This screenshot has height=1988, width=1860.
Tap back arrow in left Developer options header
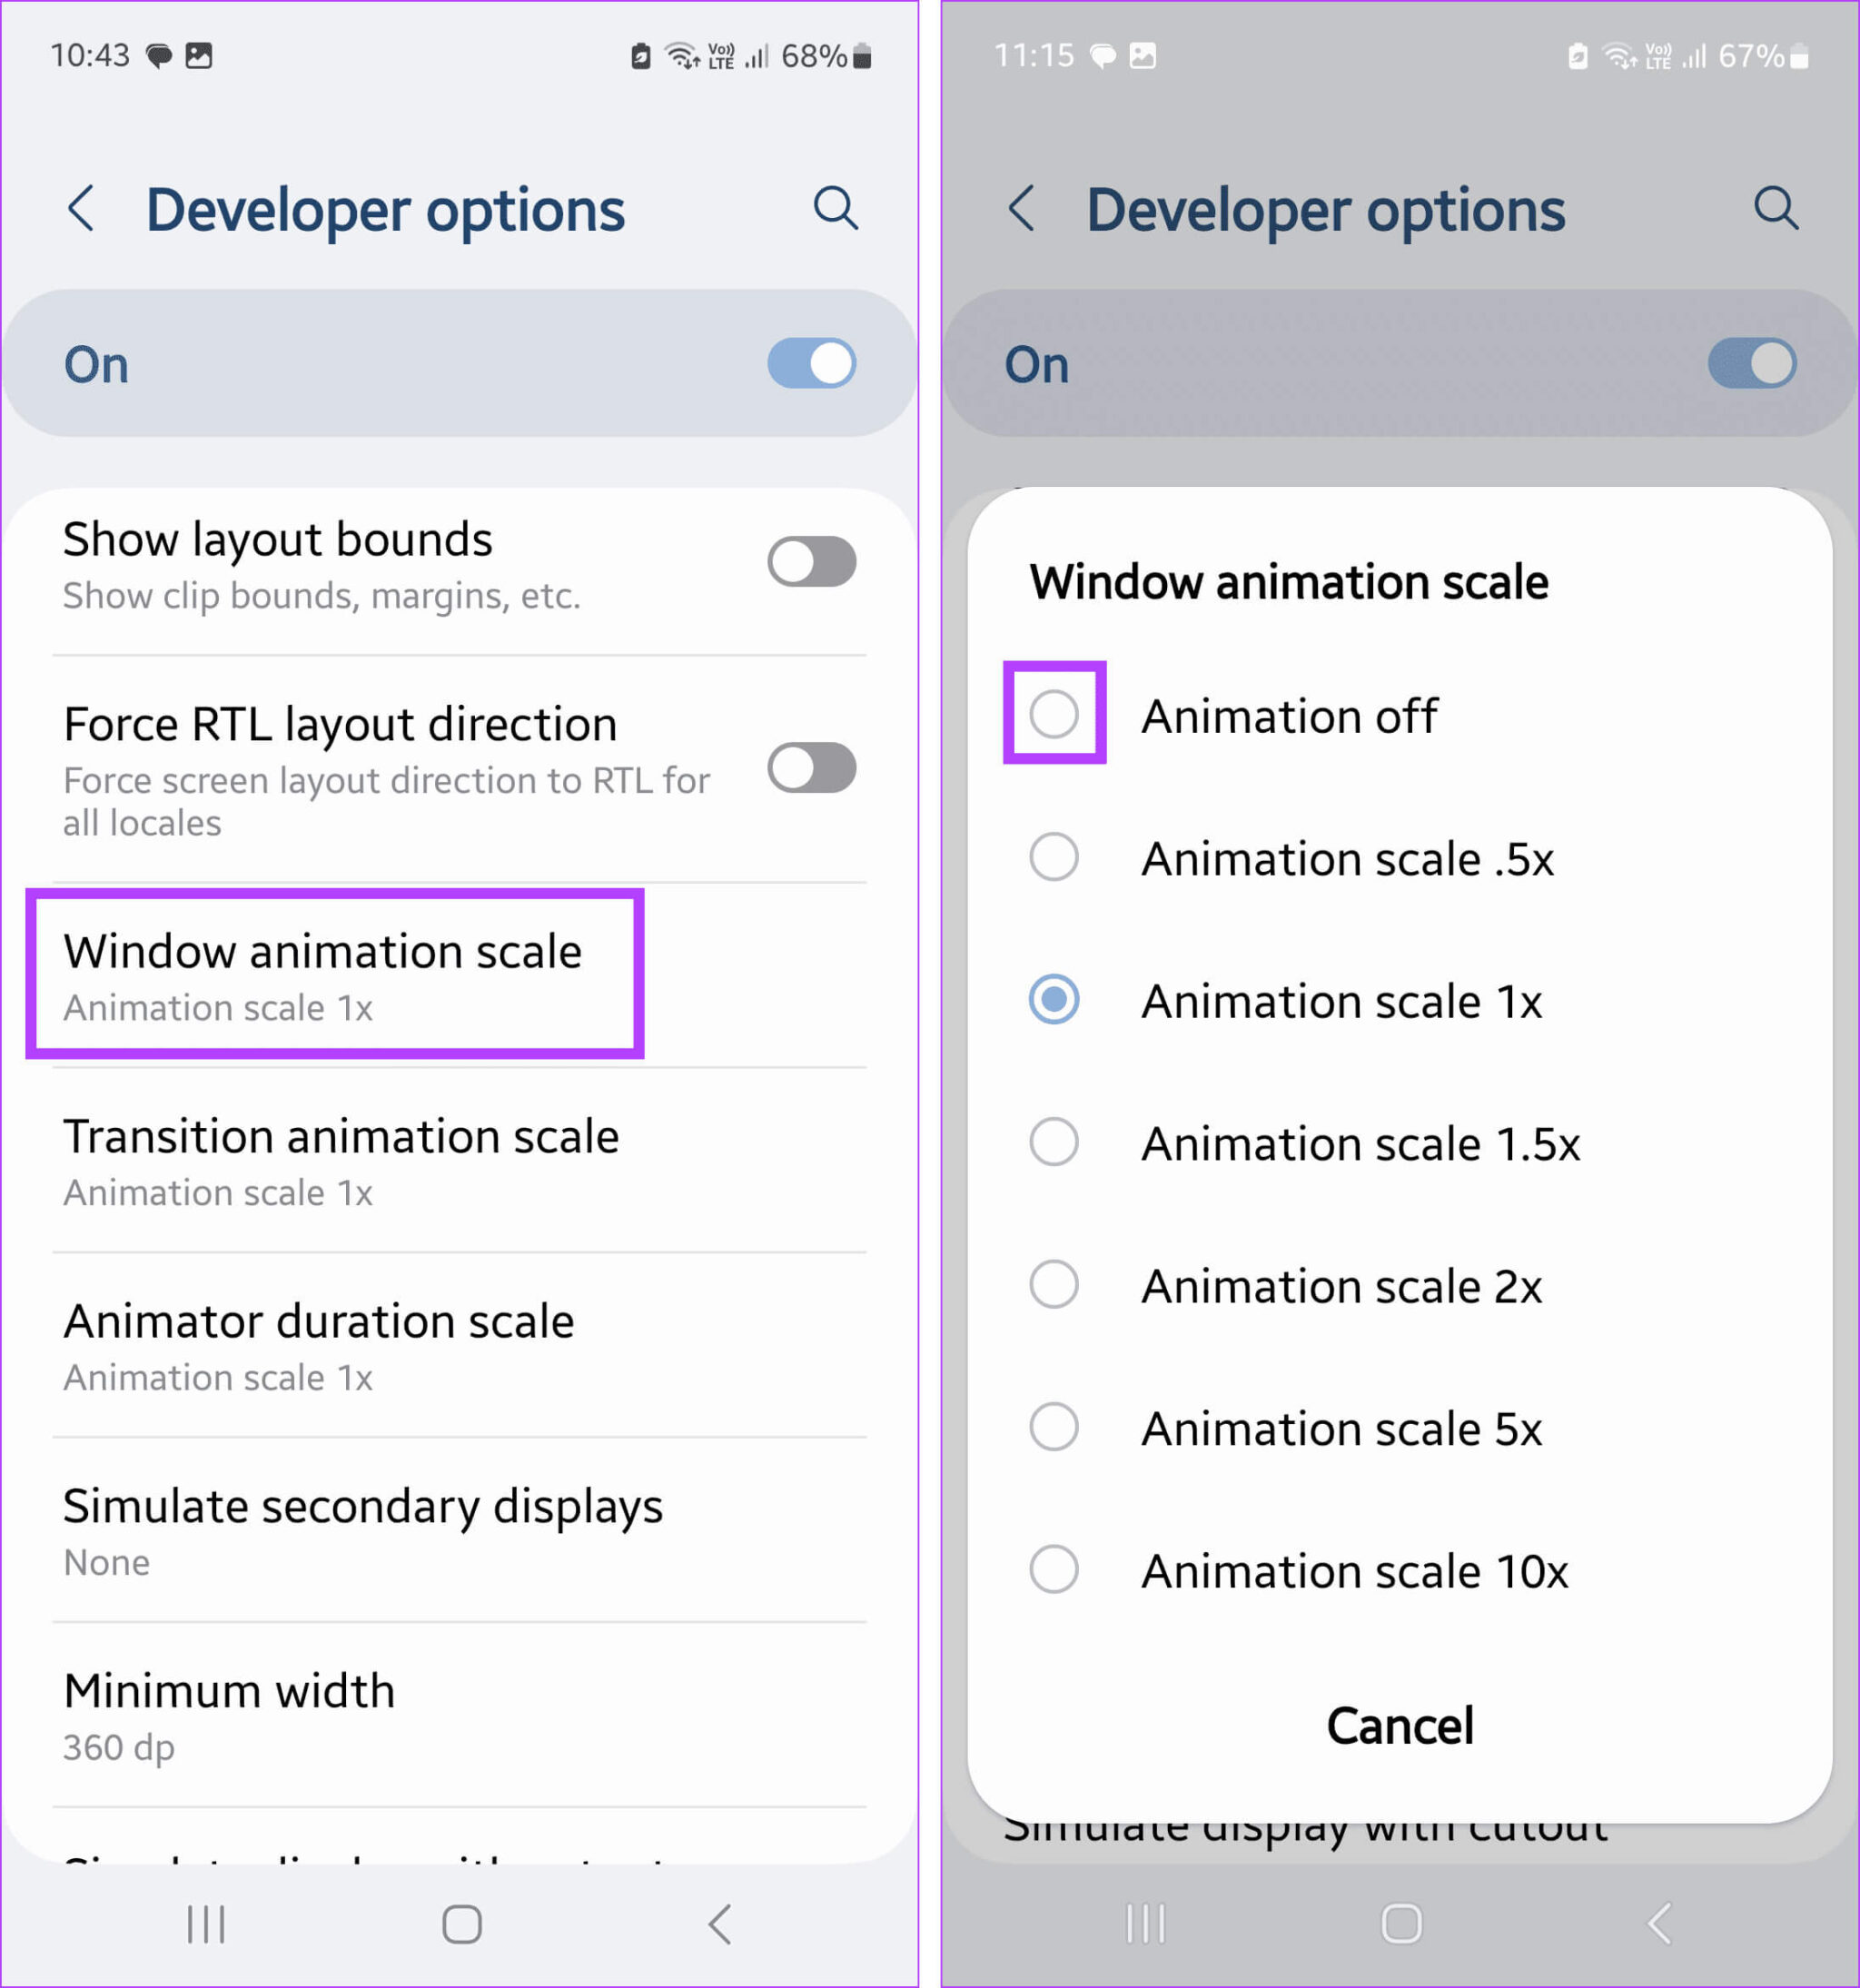[82, 209]
